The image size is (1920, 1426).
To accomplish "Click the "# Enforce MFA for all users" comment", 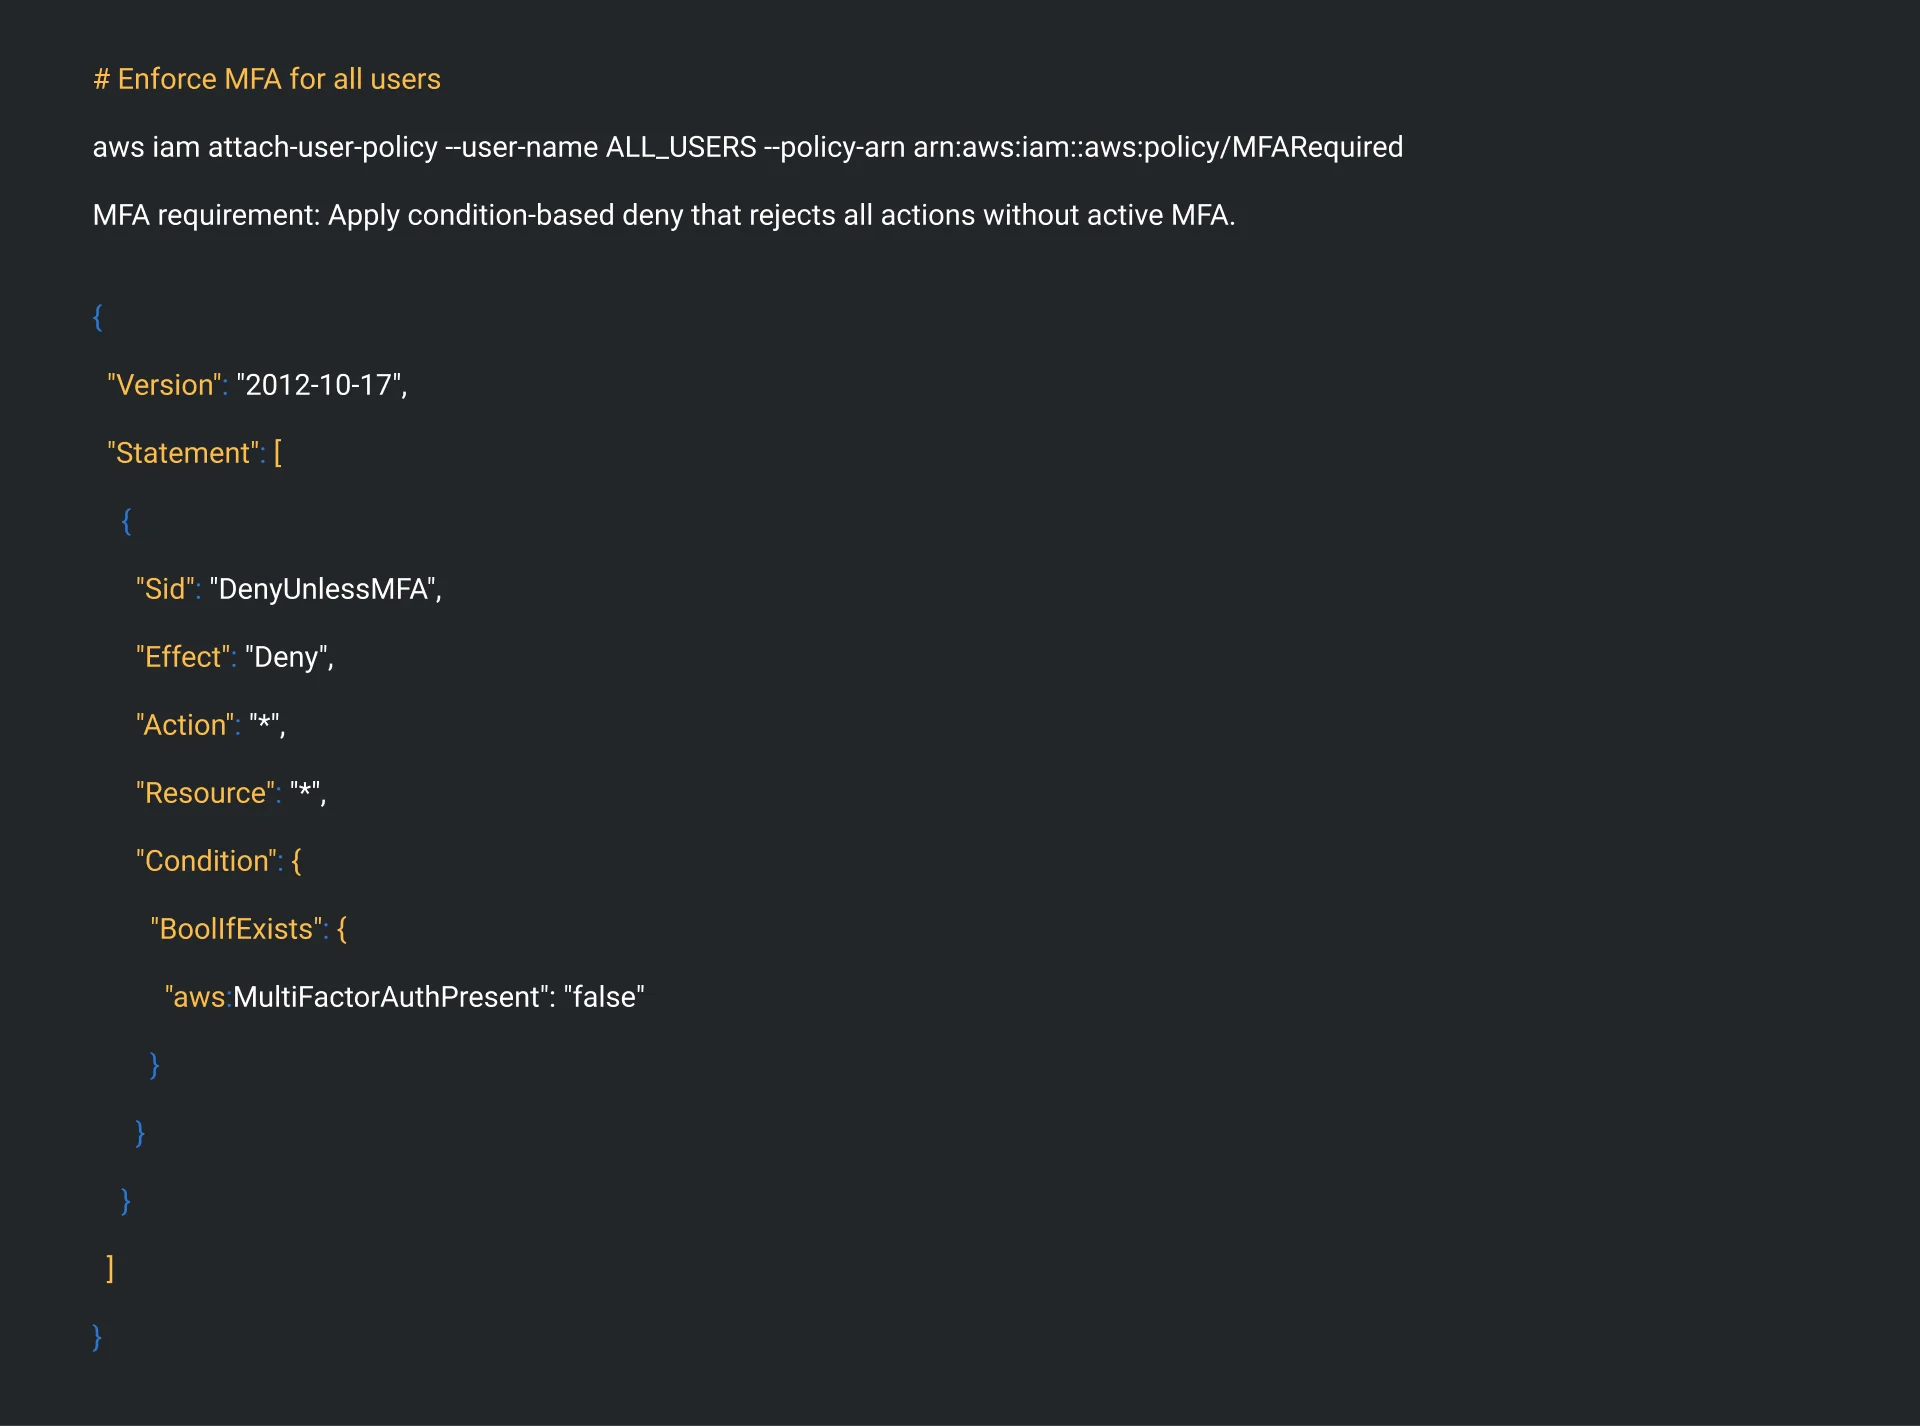I will [x=267, y=79].
